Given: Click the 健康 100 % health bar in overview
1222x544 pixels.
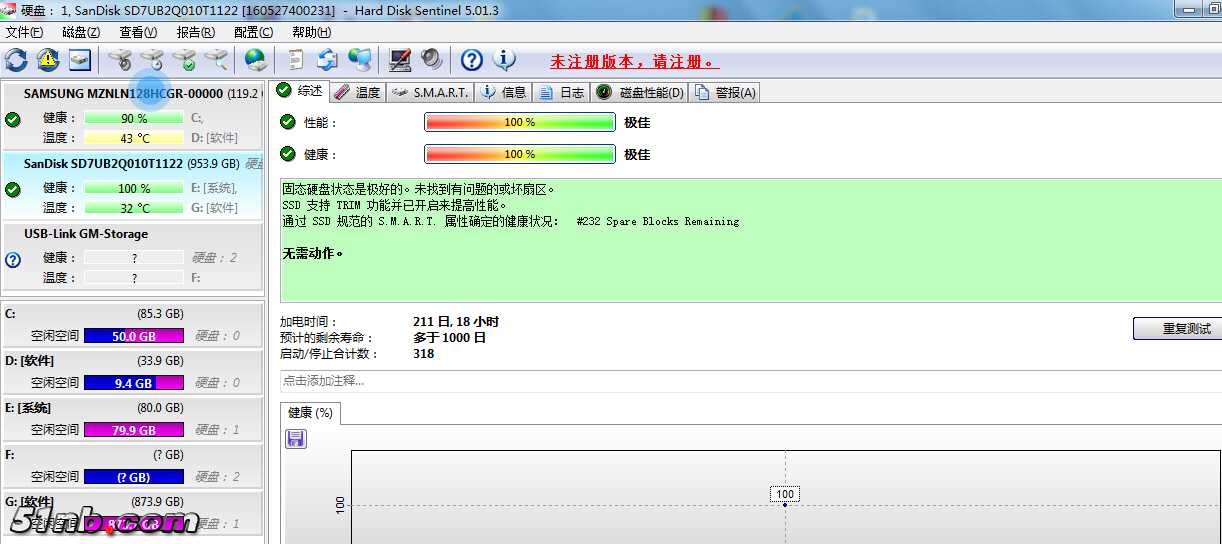Looking at the screenshot, I should coord(520,154).
